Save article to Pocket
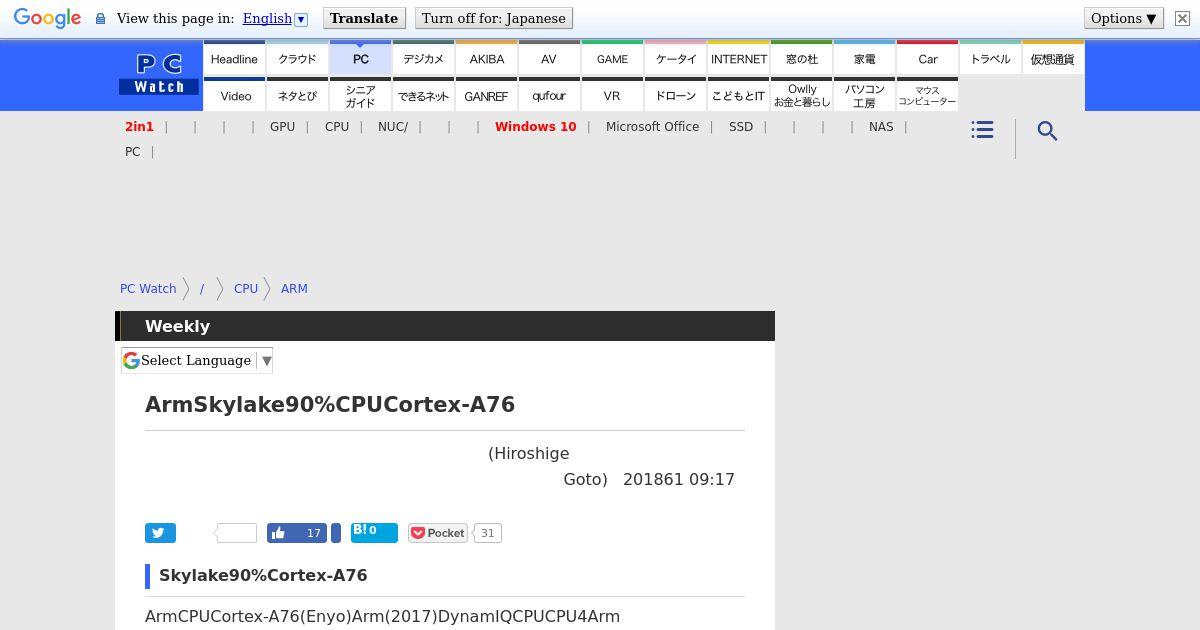Viewport: 1200px width, 630px height. point(438,533)
